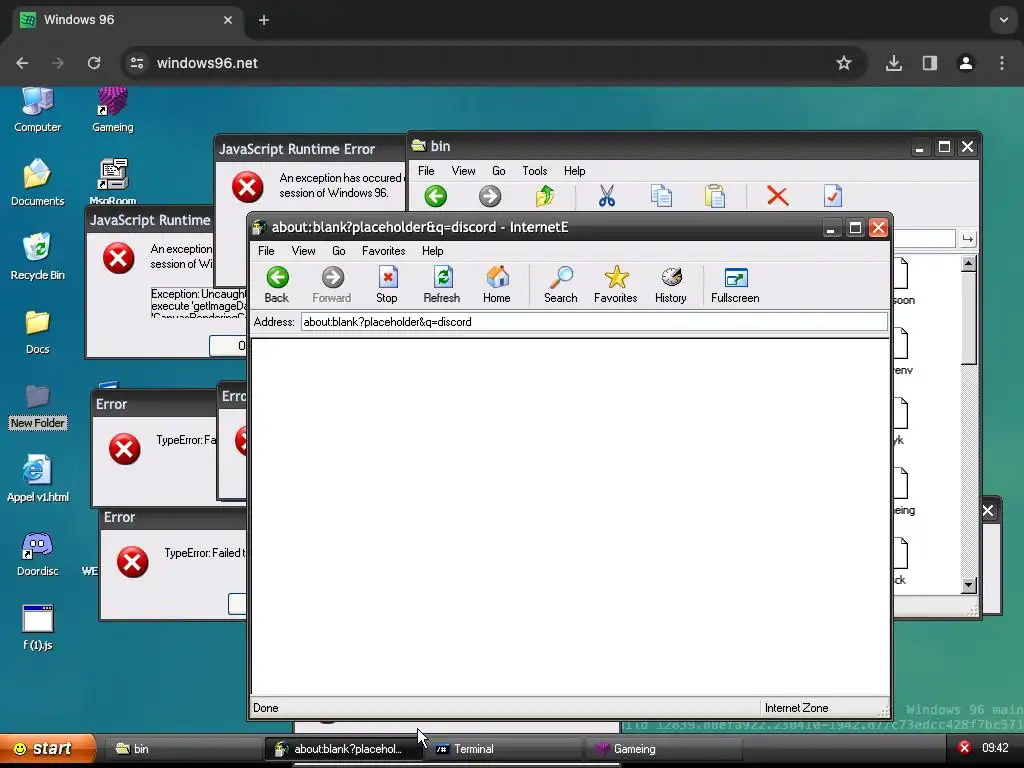Click the Paste clipboard icon in bin window
The height and width of the screenshot is (768, 1024).
[715, 196]
